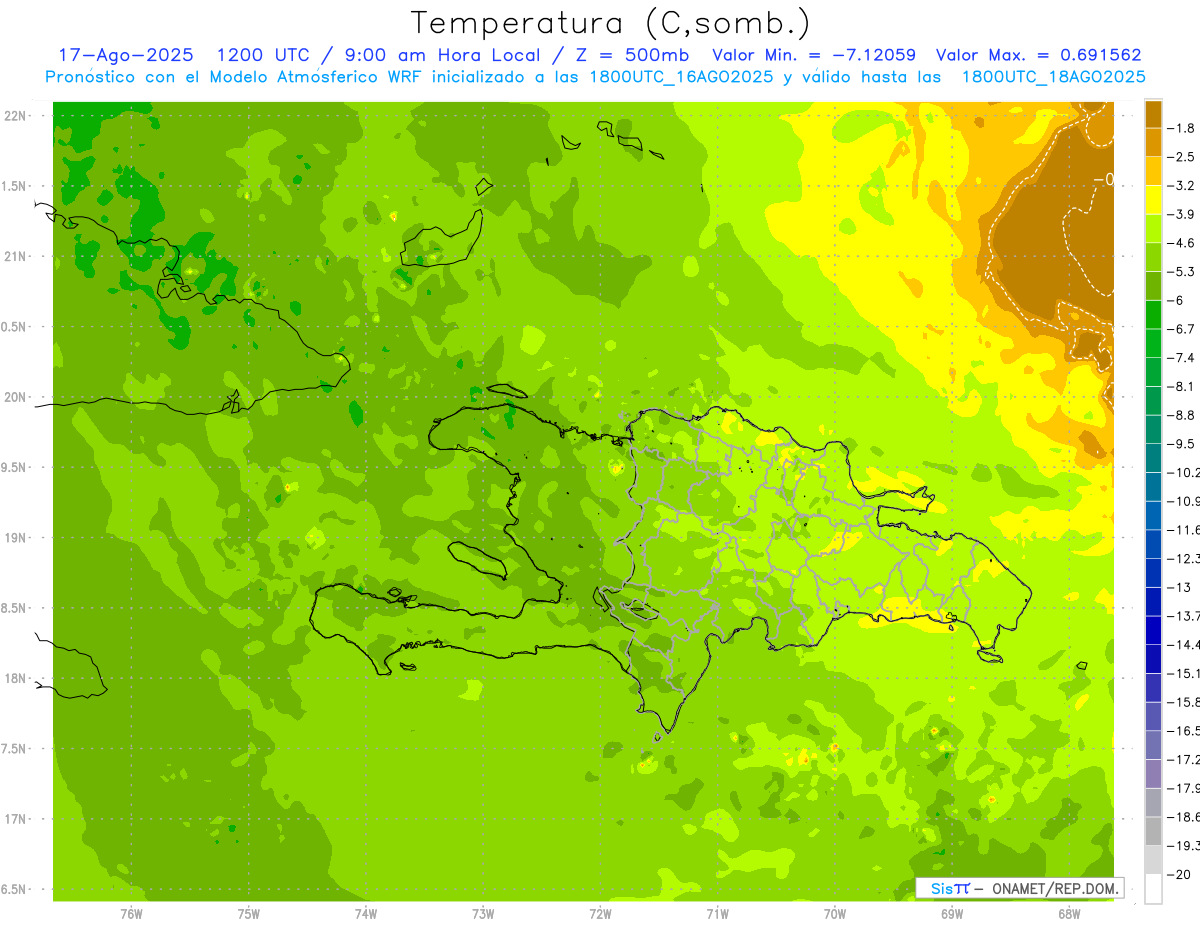Image resolution: width=1200 pixels, height=927 pixels.
Task: Click the '76W' longitude axis label
Action: click(131, 913)
